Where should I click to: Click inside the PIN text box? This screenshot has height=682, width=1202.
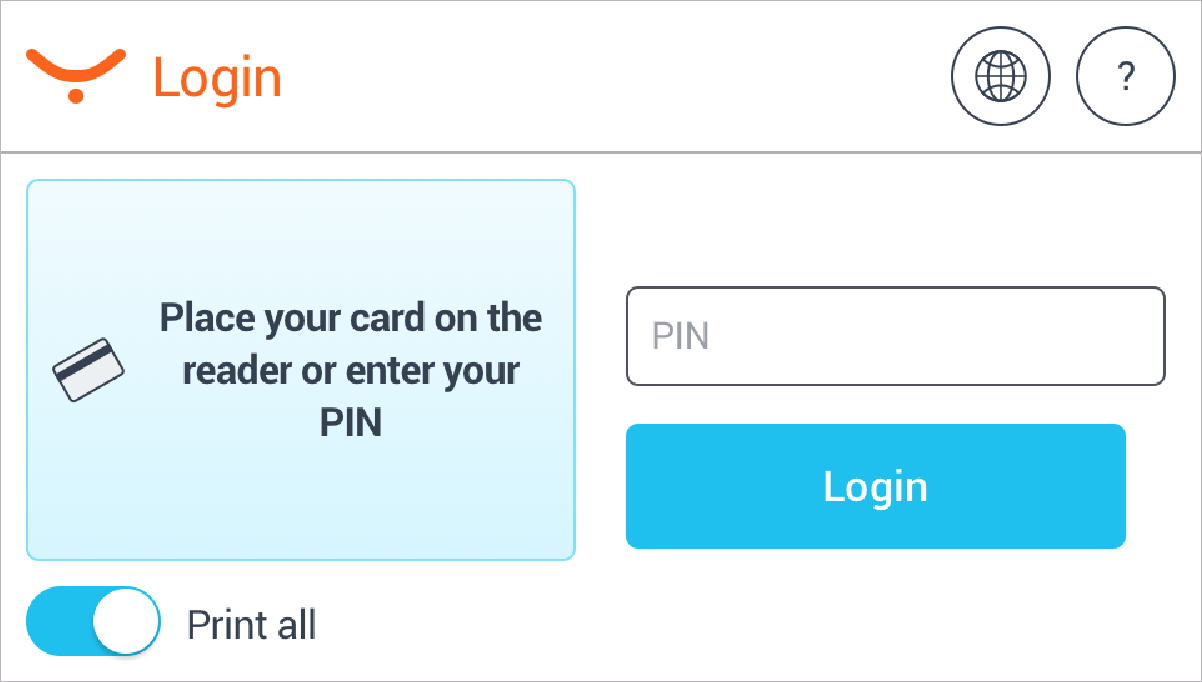point(895,336)
